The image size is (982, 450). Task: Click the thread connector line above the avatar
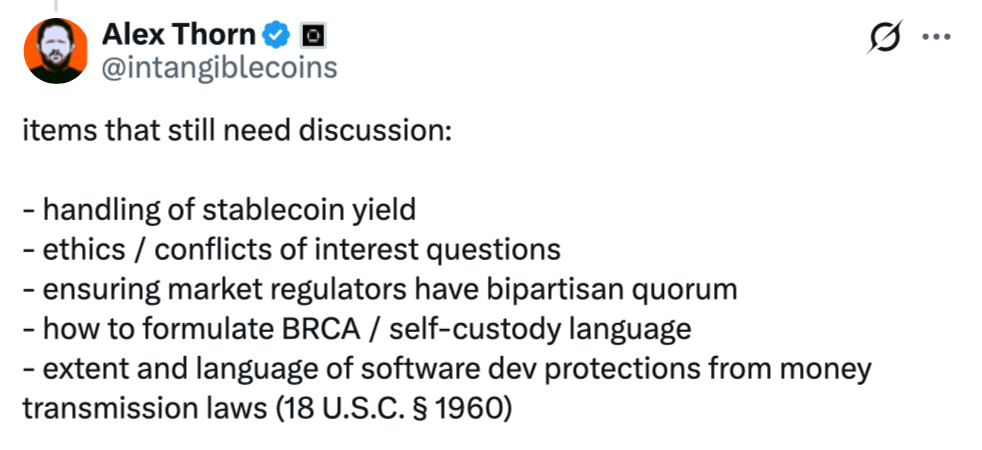pos(58,5)
